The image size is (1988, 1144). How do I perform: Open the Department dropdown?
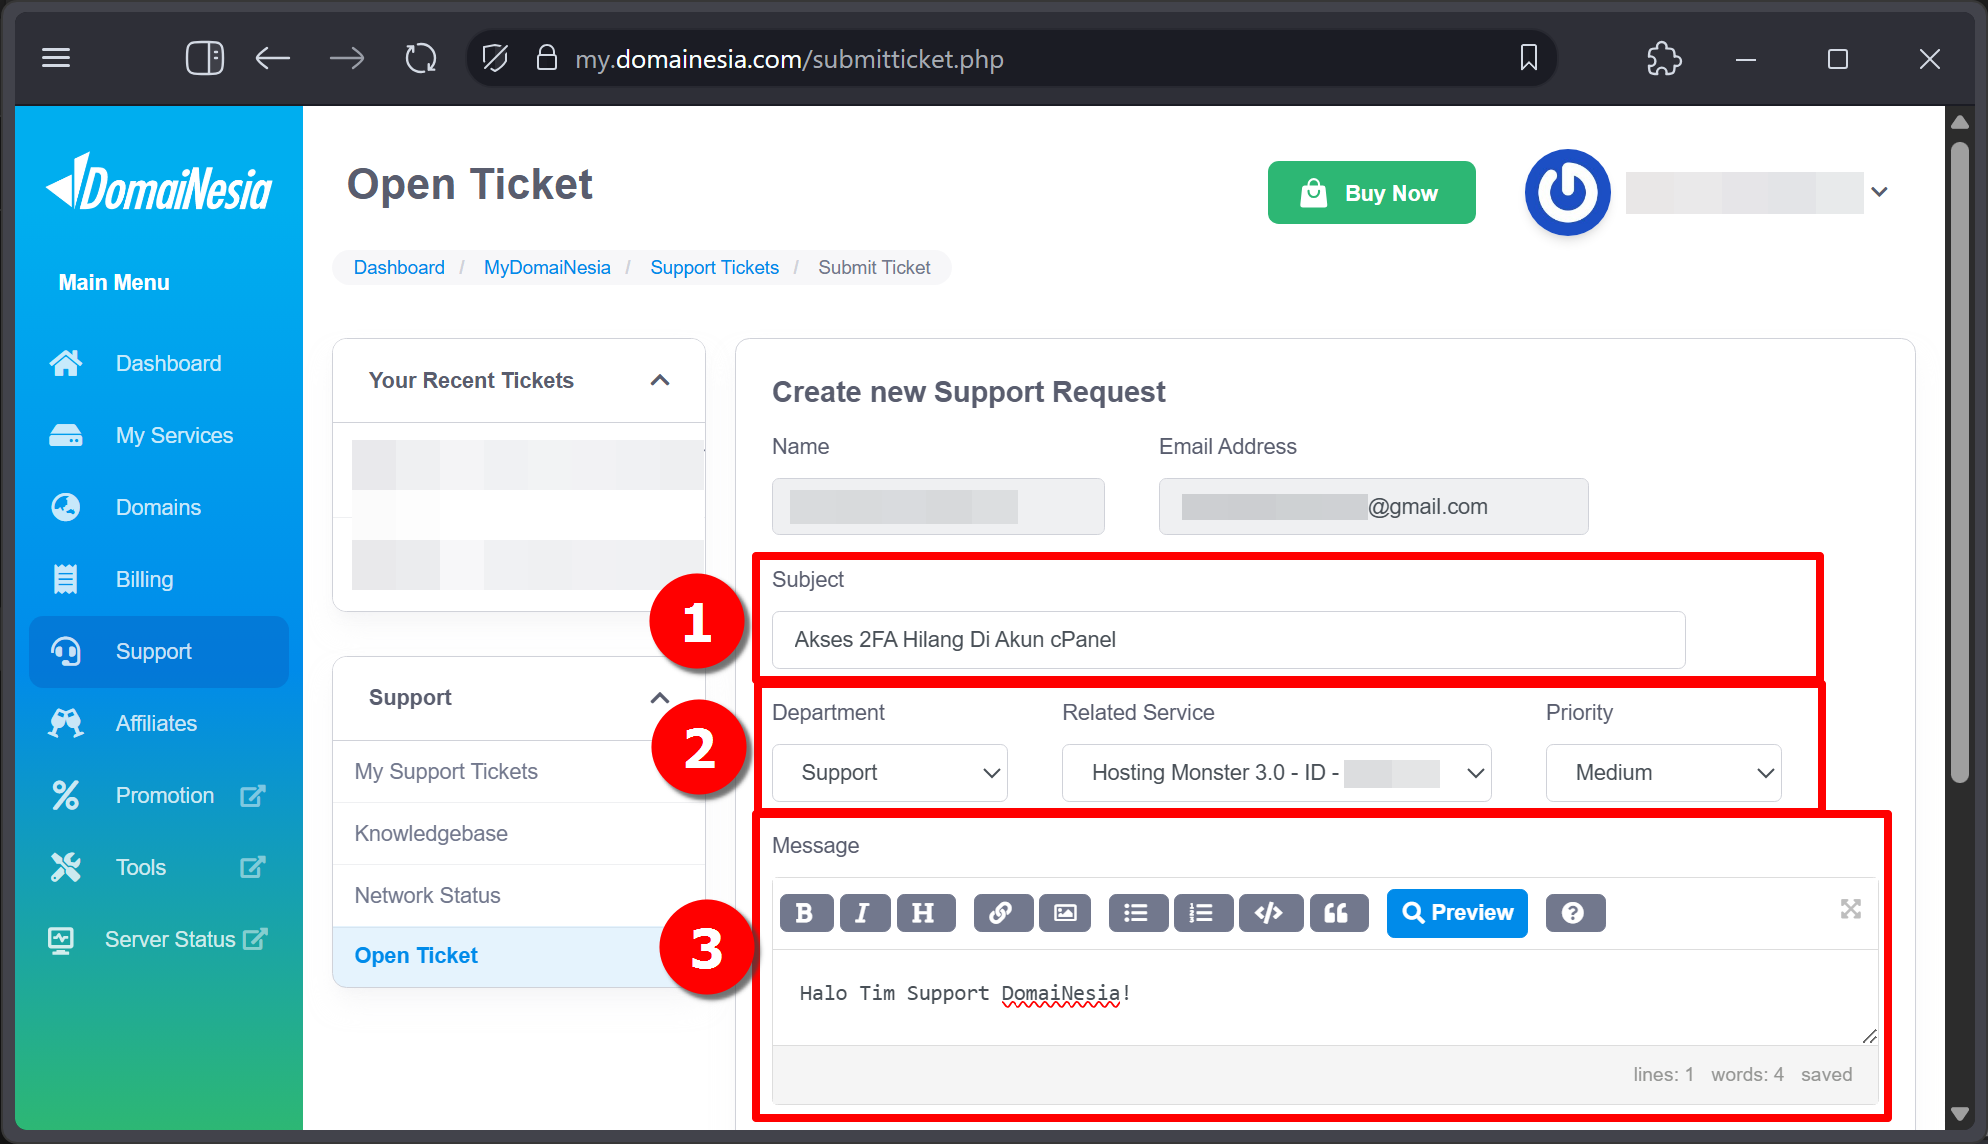890,773
